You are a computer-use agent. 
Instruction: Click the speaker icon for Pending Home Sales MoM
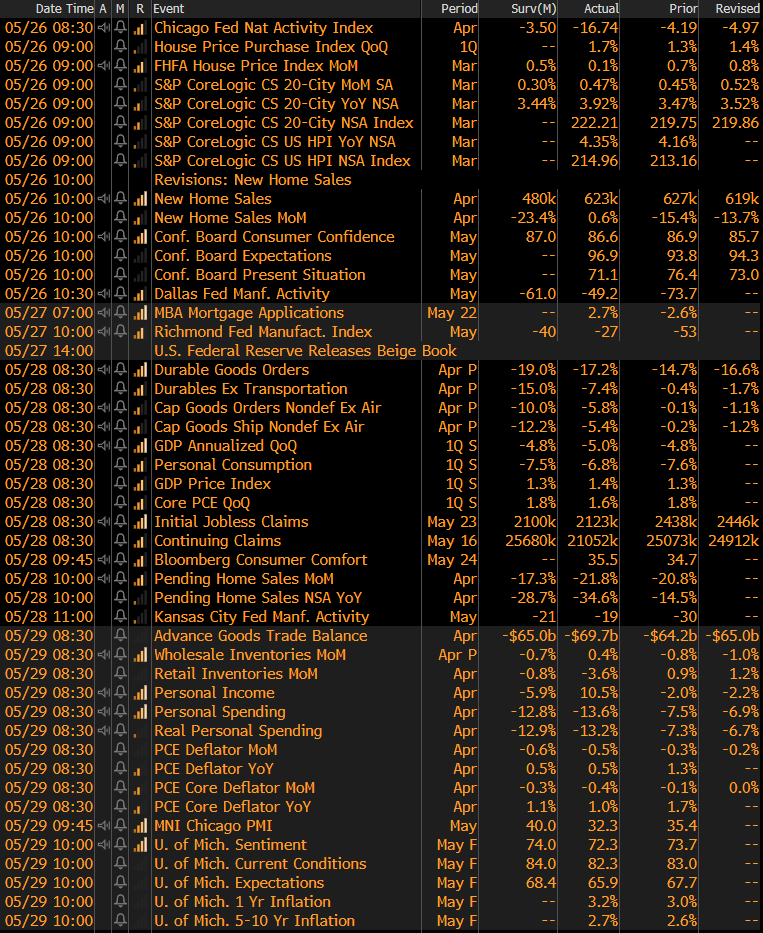(x=104, y=579)
